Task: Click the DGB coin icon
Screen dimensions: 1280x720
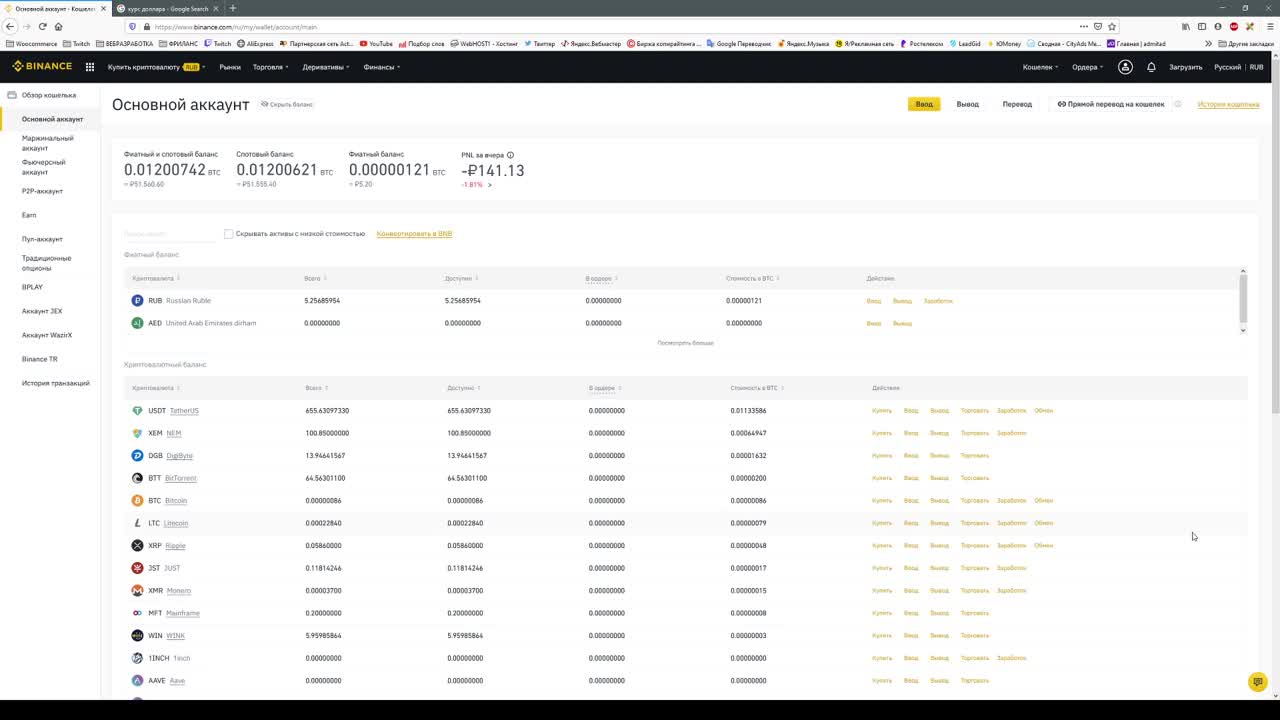Action: tap(138, 456)
